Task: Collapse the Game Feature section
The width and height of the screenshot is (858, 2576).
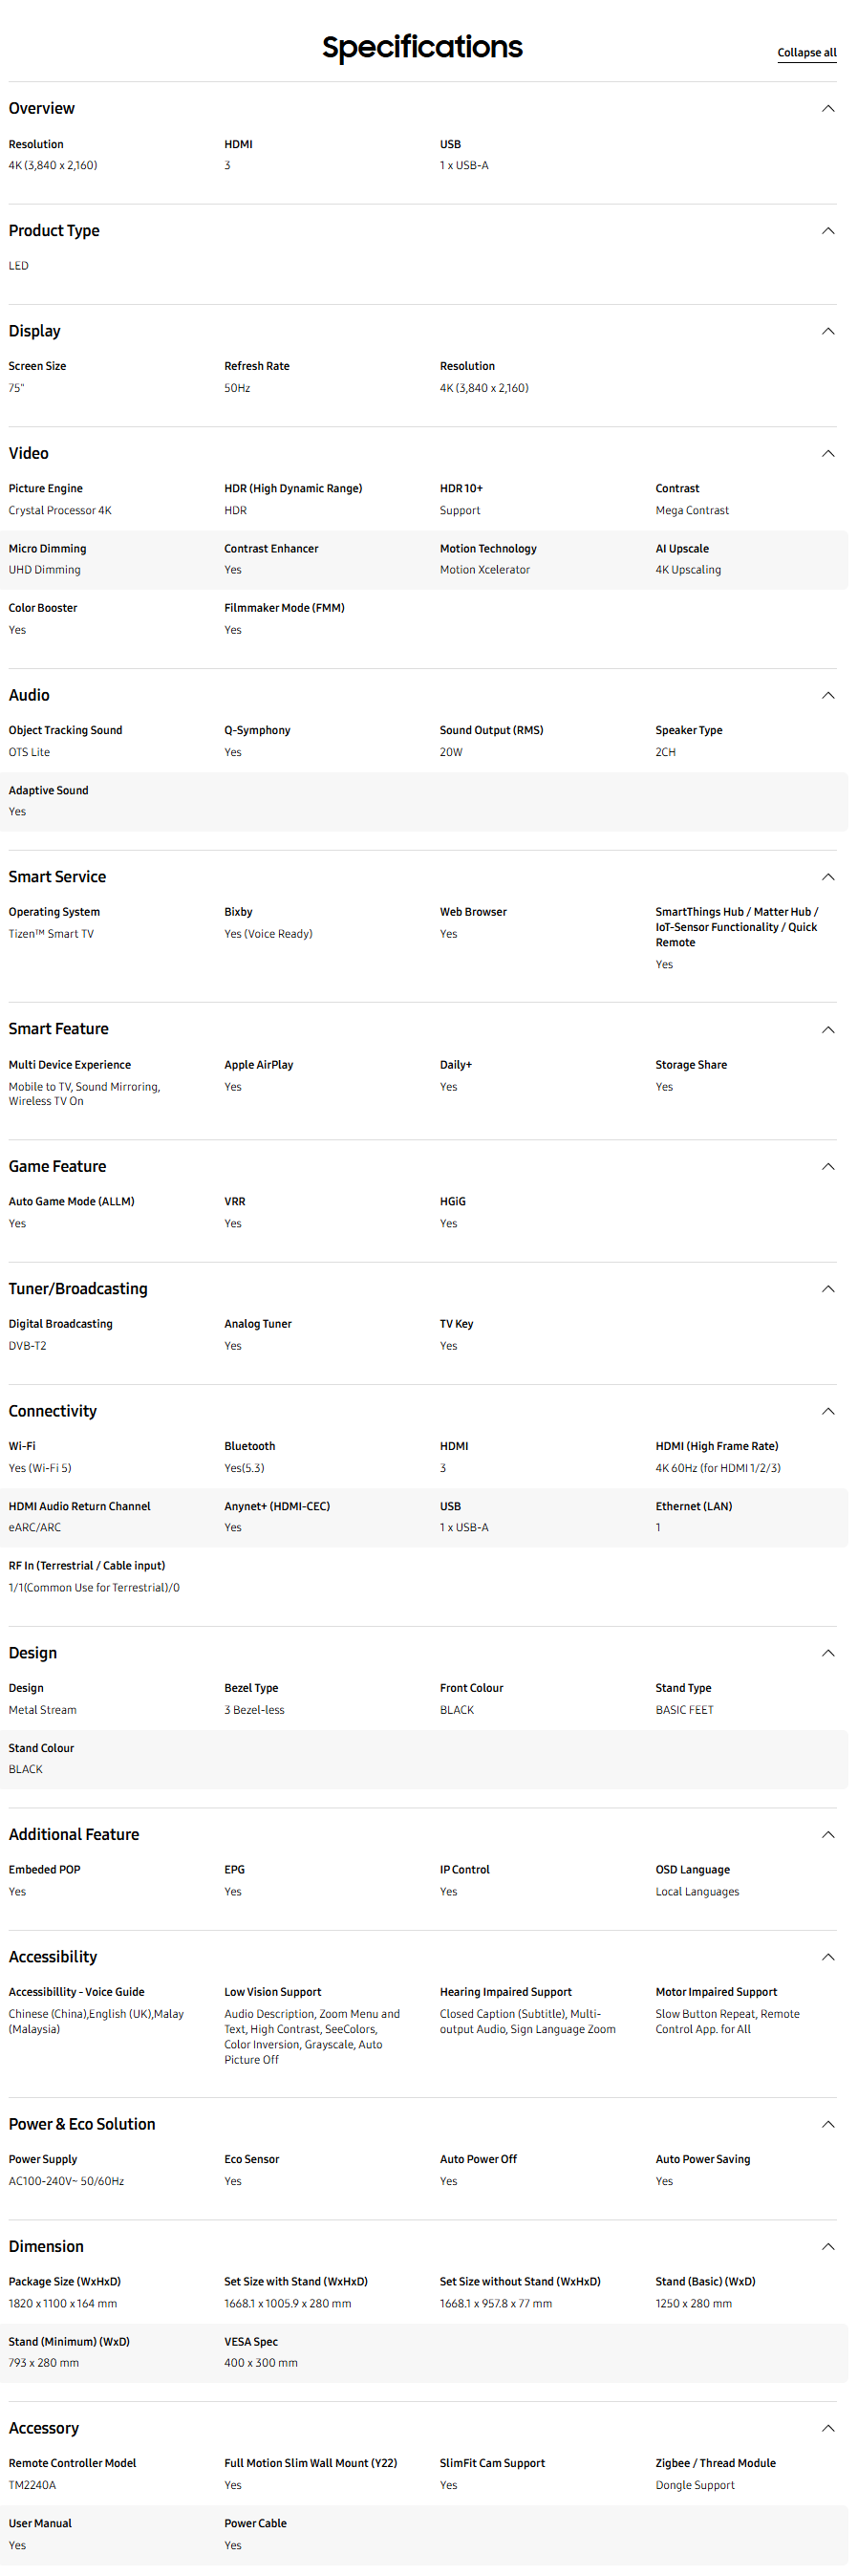Action: click(x=827, y=1167)
